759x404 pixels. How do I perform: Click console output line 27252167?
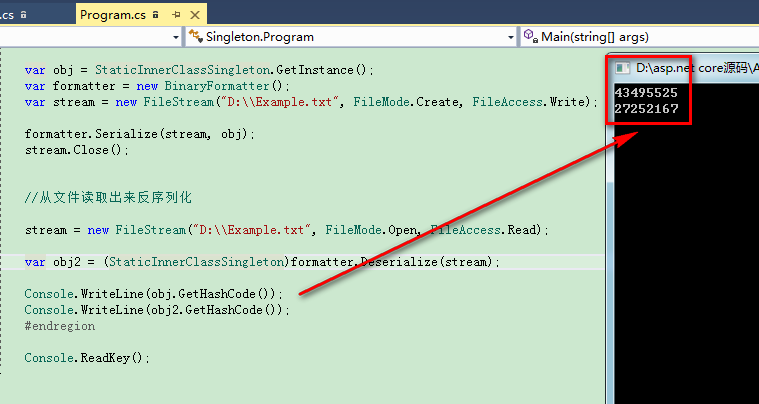pos(646,109)
